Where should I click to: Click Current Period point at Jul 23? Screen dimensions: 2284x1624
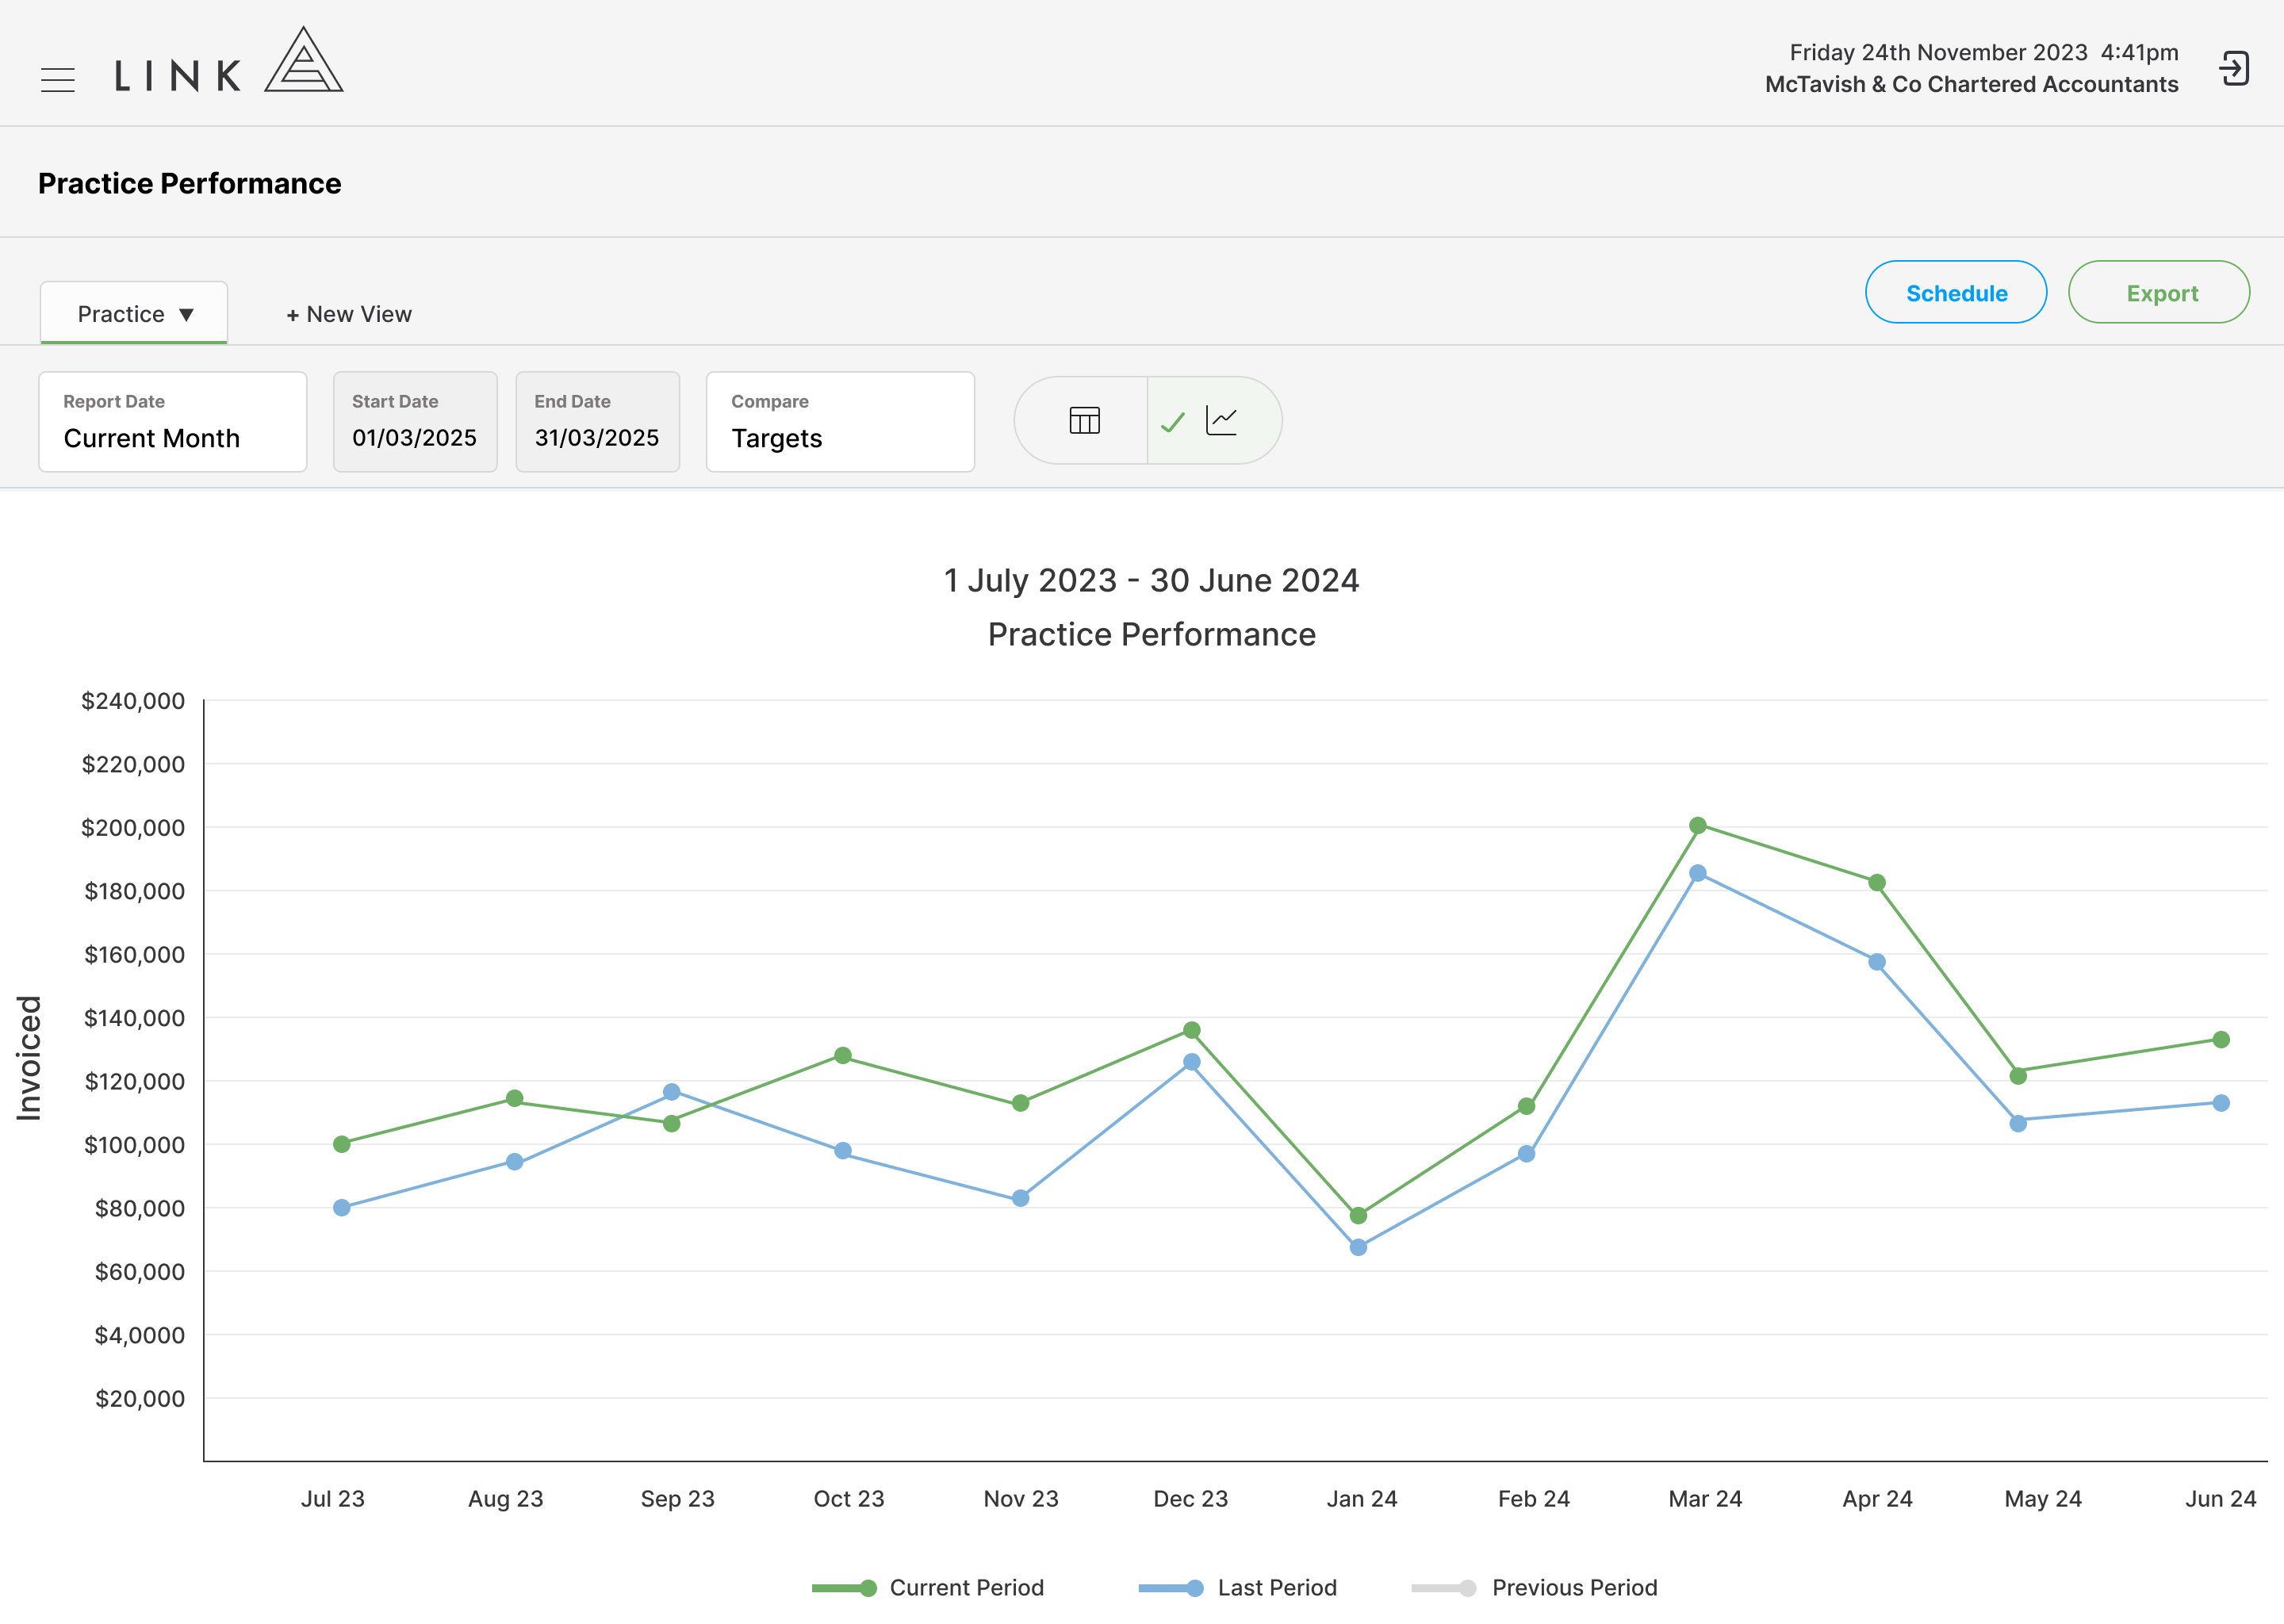342,1144
